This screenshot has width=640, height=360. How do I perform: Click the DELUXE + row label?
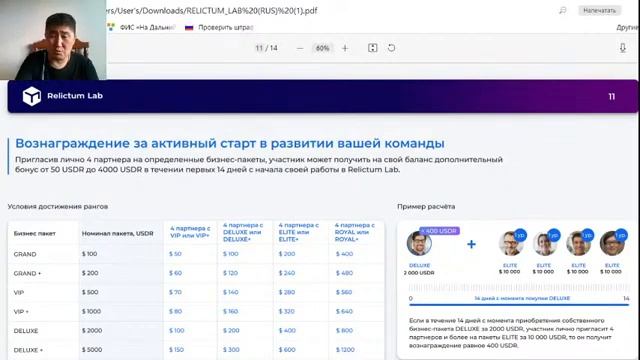28,350
